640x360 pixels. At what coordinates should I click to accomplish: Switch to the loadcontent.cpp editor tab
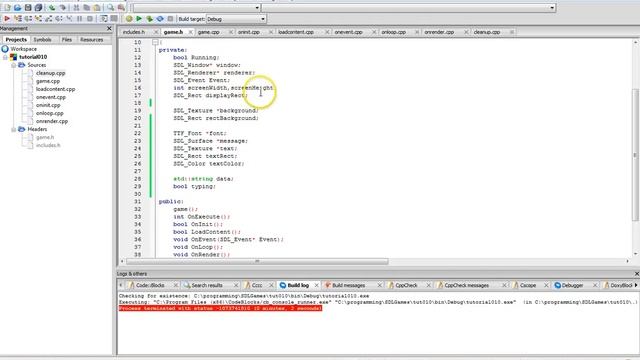pyautogui.click(x=296, y=32)
